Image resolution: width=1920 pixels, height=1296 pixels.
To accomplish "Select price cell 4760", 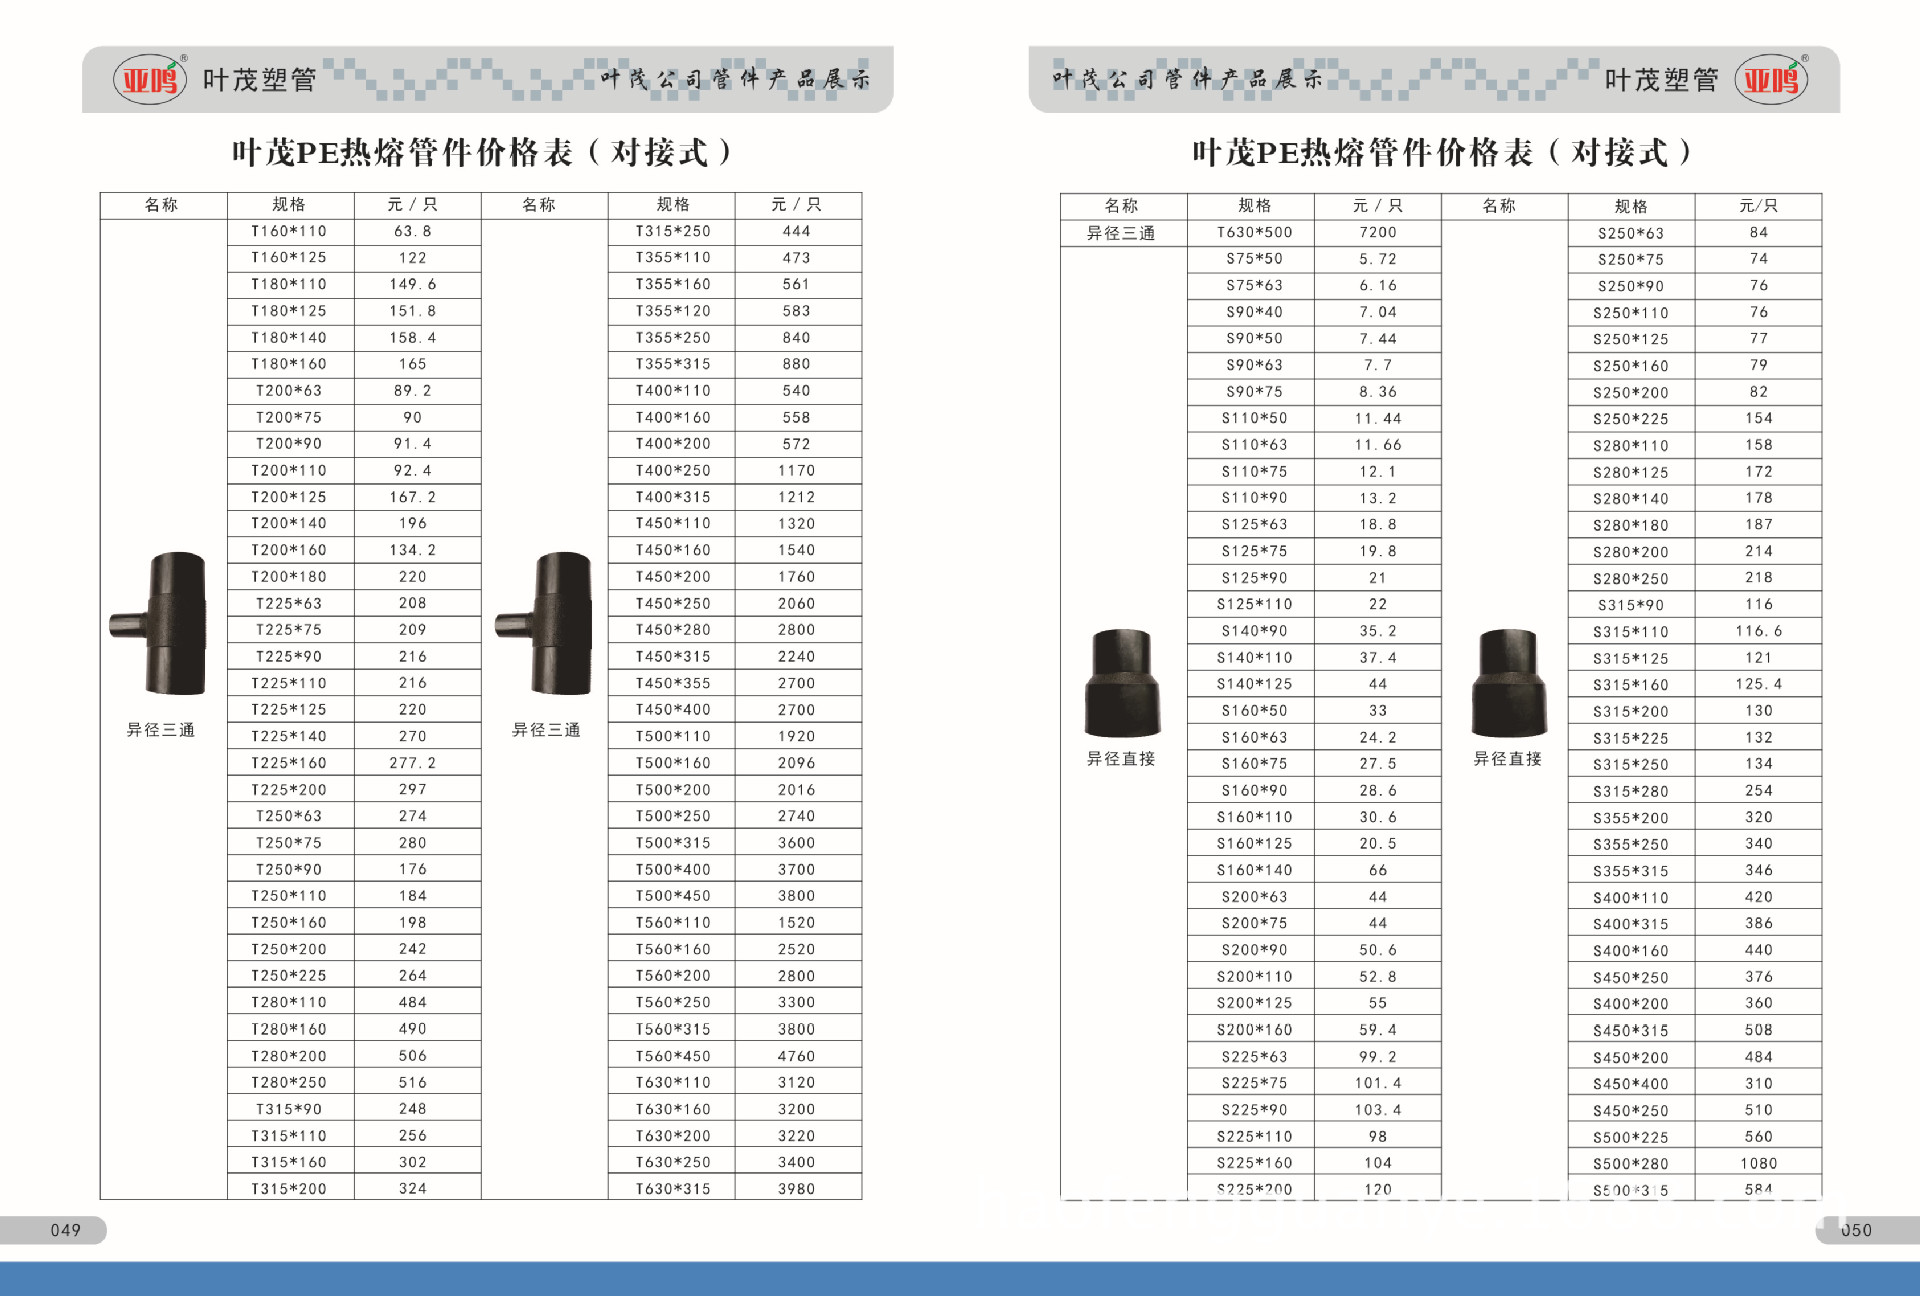I will tap(798, 1056).
